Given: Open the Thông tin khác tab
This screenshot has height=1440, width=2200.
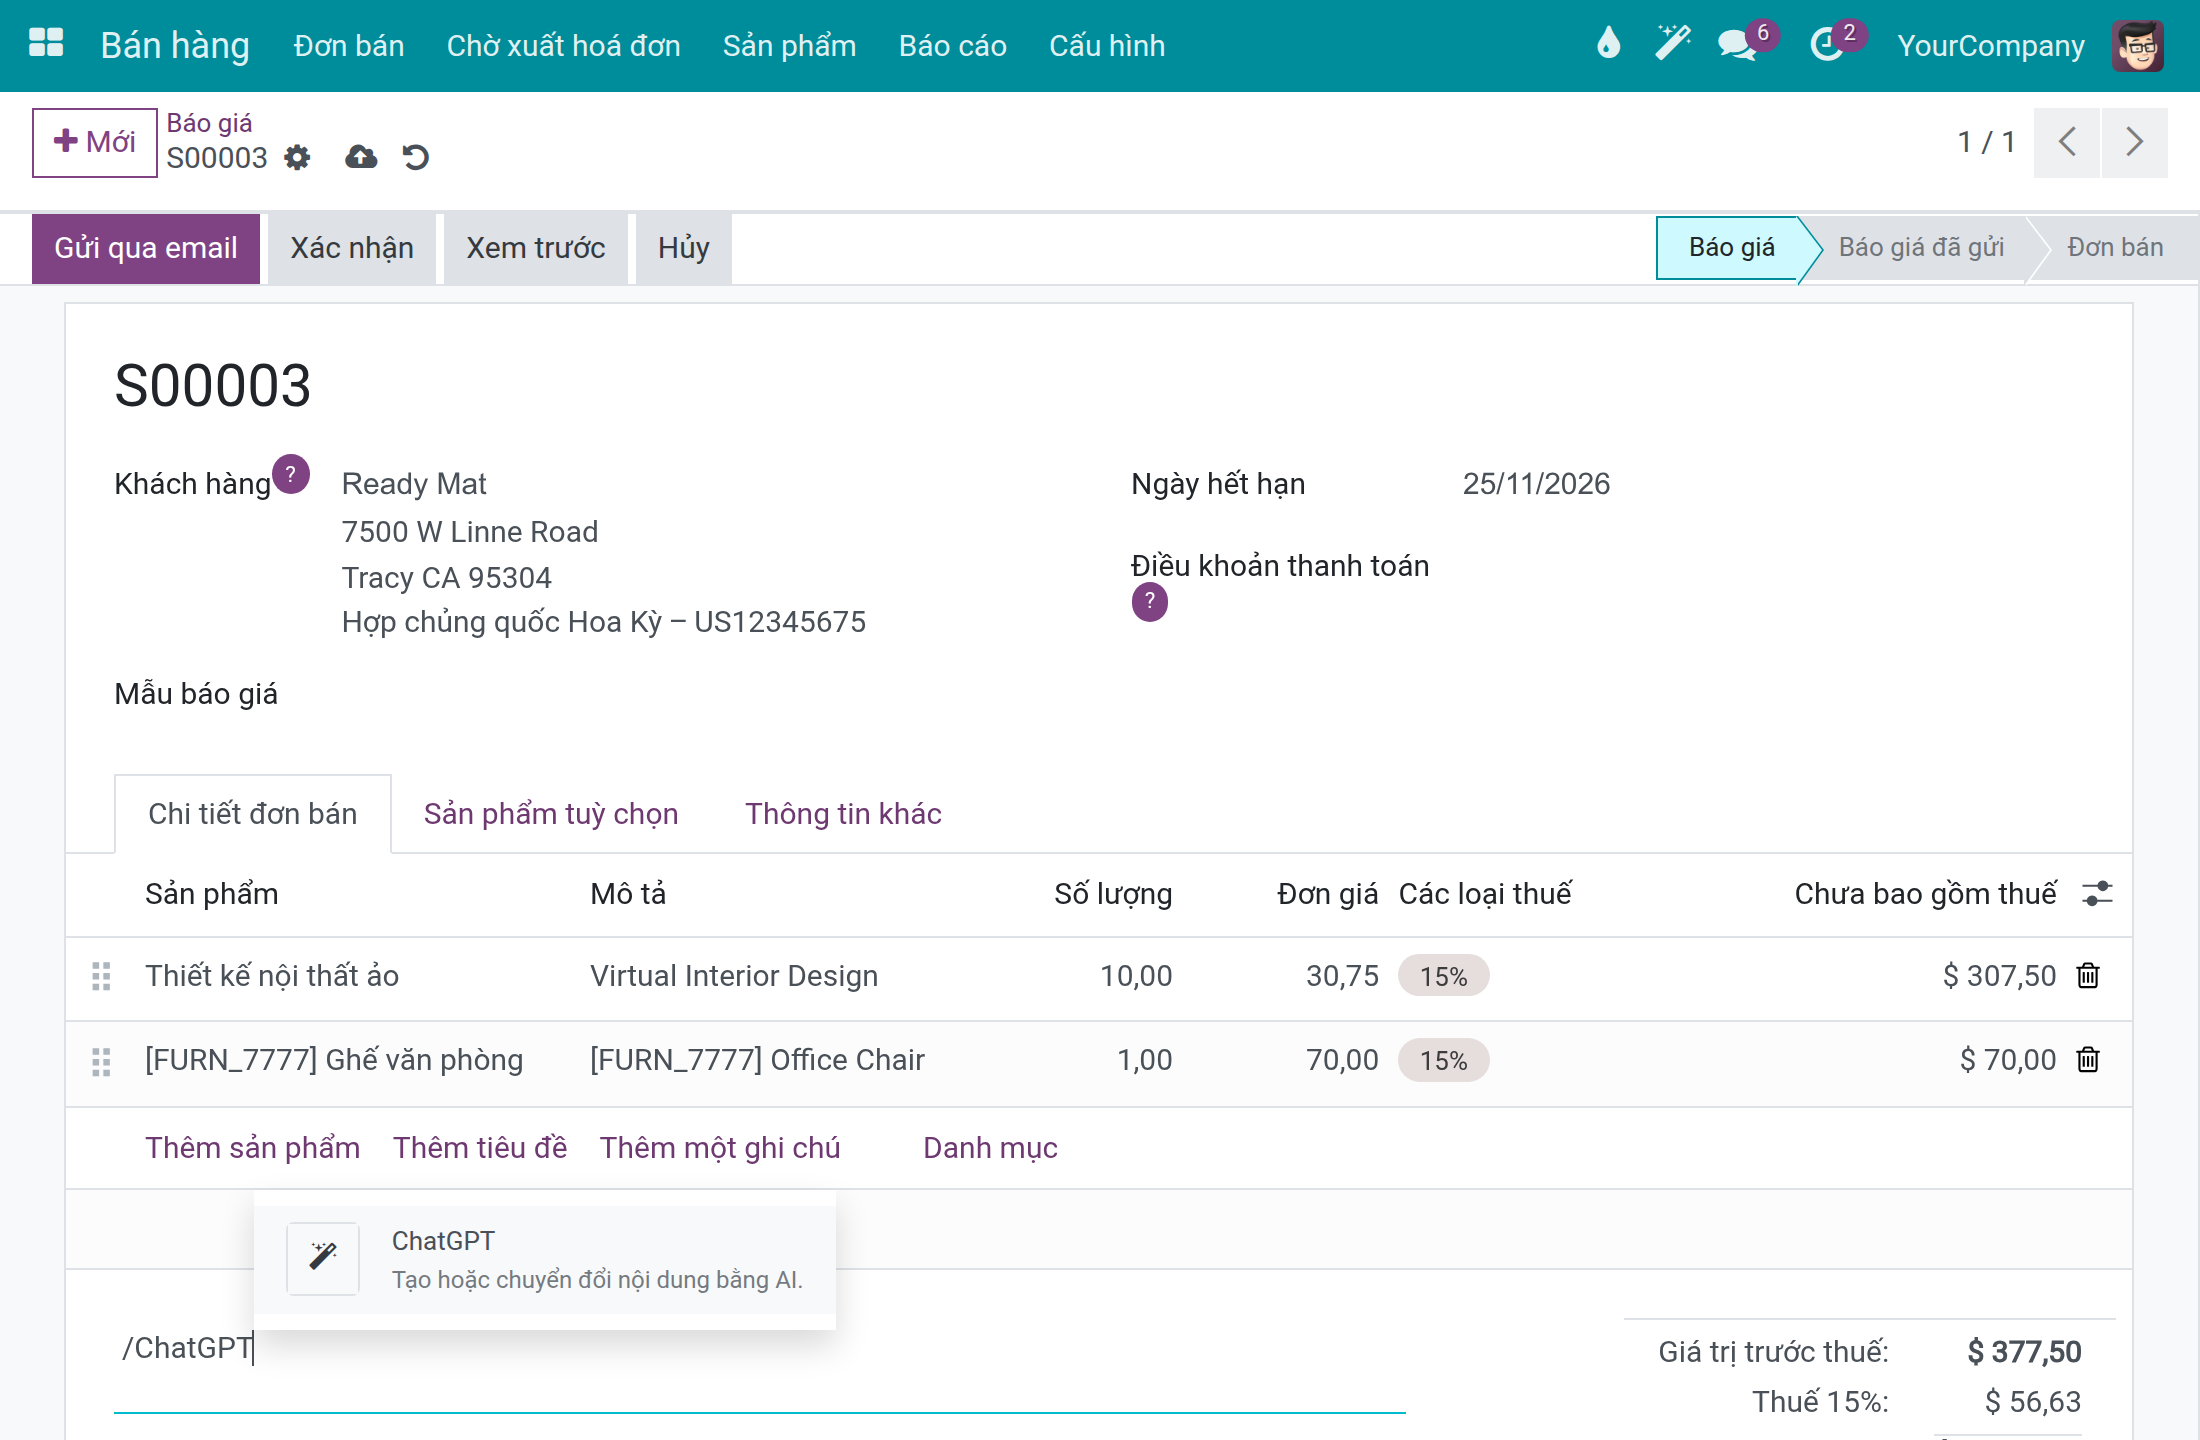Looking at the screenshot, I should pyautogui.click(x=843, y=814).
